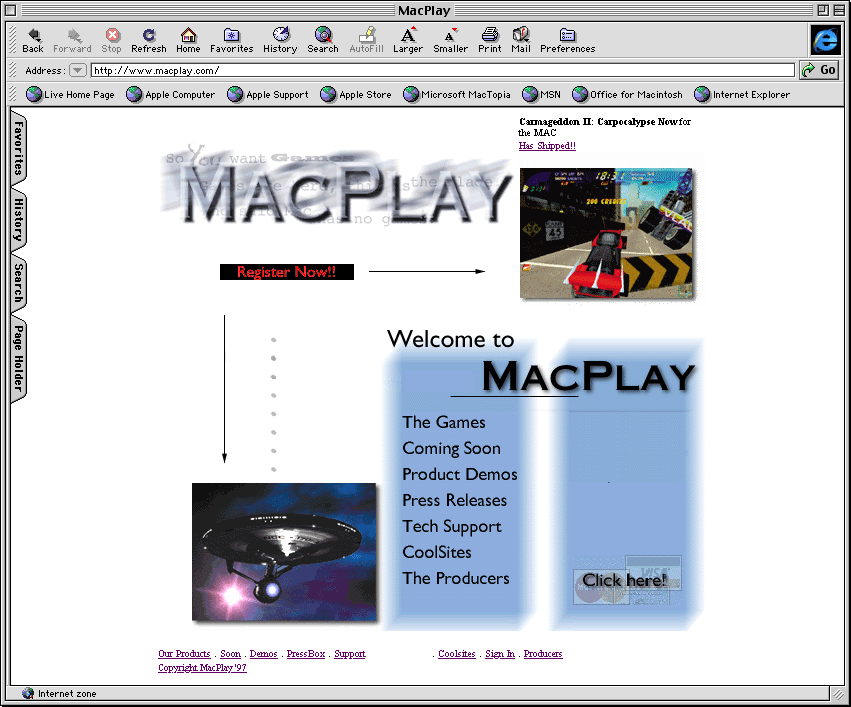Open the Apple Computer bookmark
This screenshot has width=851, height=707.
[170, 94]
